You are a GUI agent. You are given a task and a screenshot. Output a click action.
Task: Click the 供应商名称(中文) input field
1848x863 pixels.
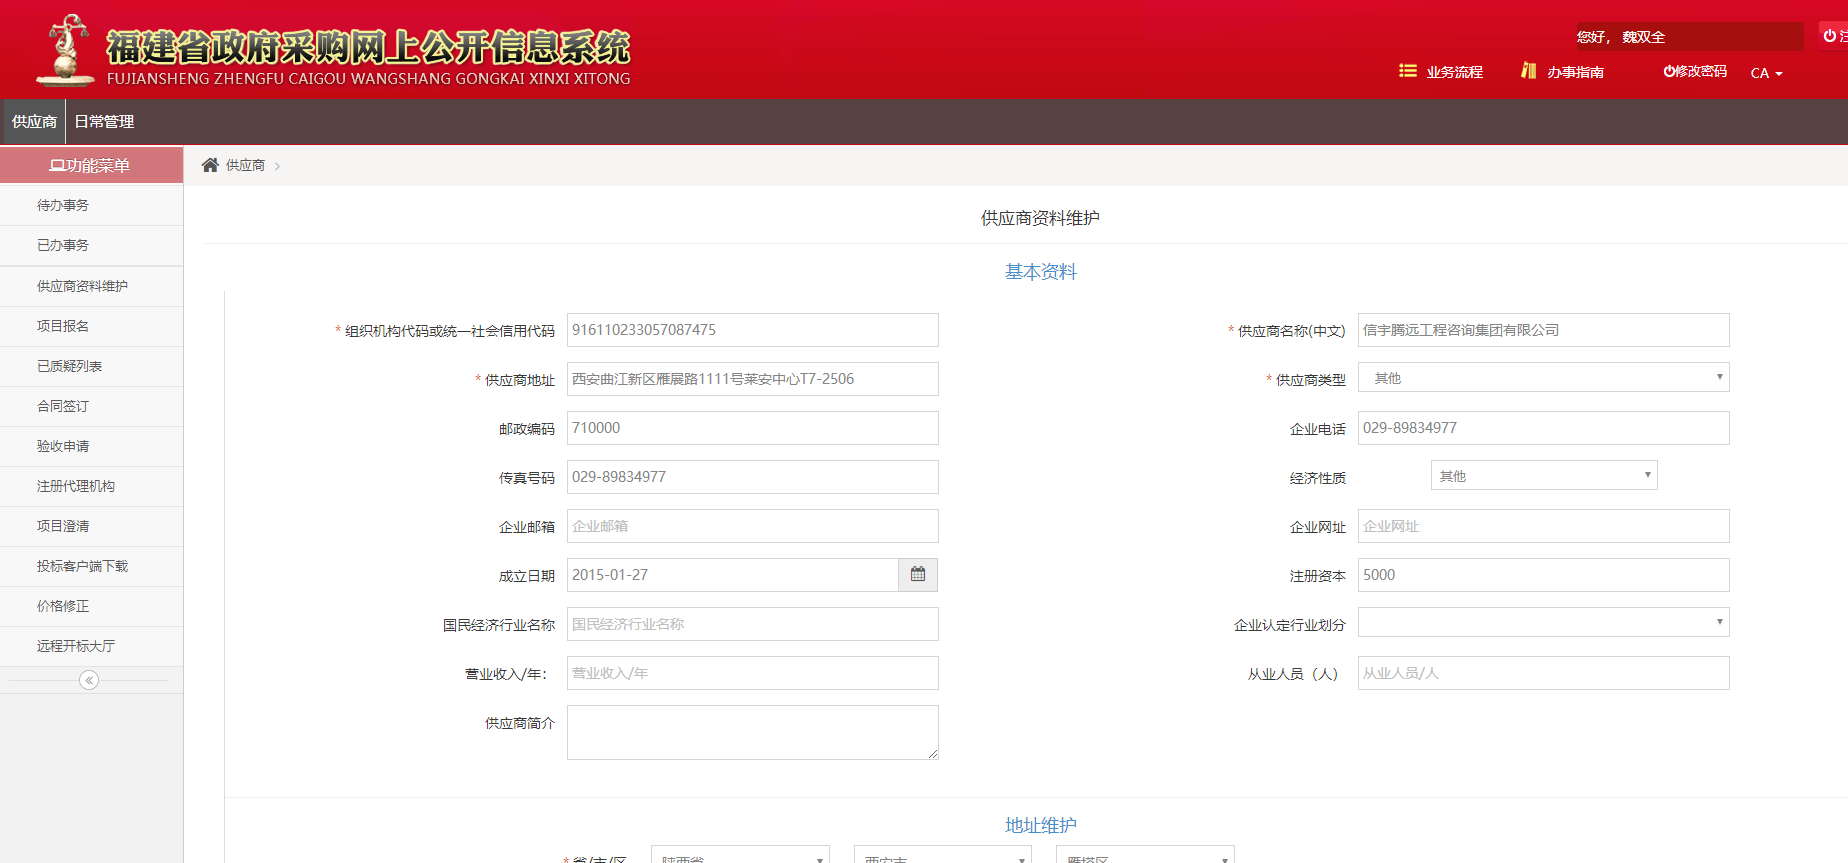click(1544, 330)
